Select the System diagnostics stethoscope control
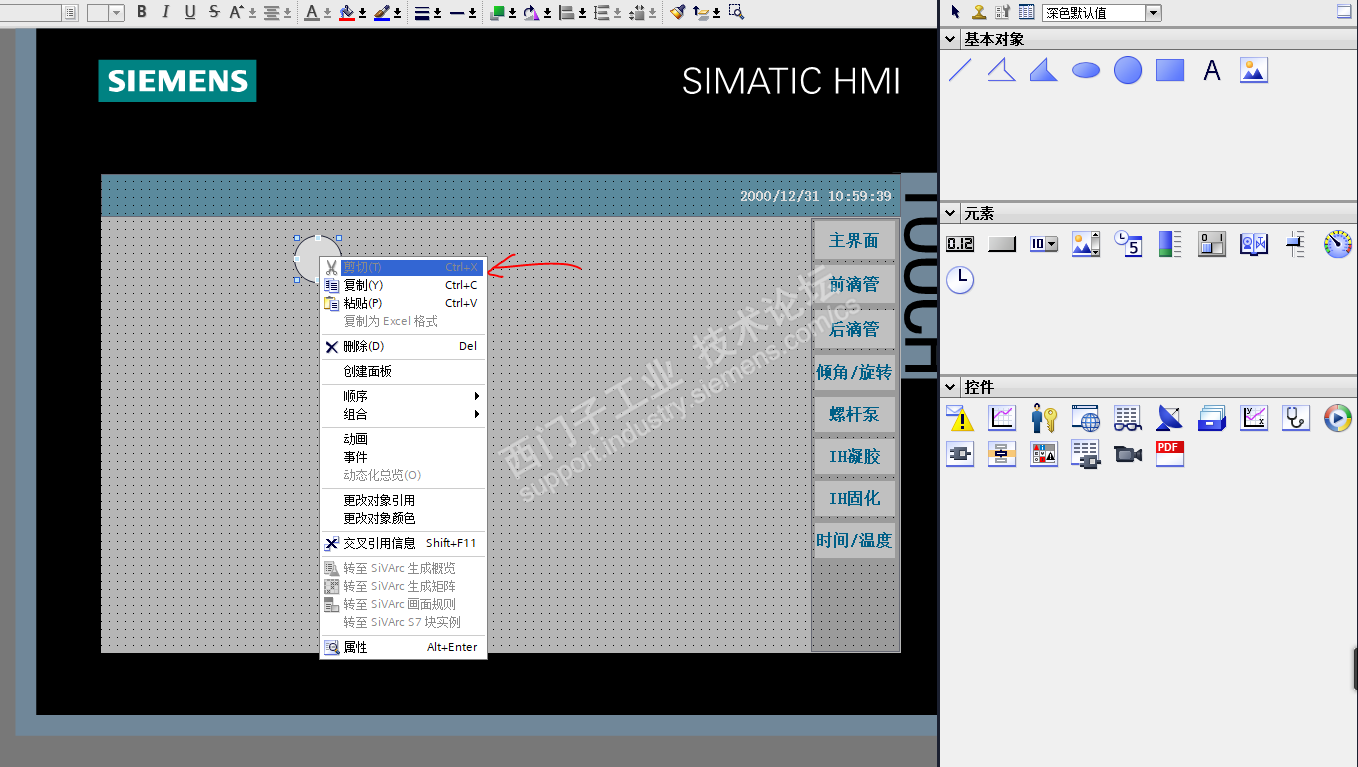The width and height of the screenshot is (1358, 767). pyautogui.click(x=1296, y=418)
